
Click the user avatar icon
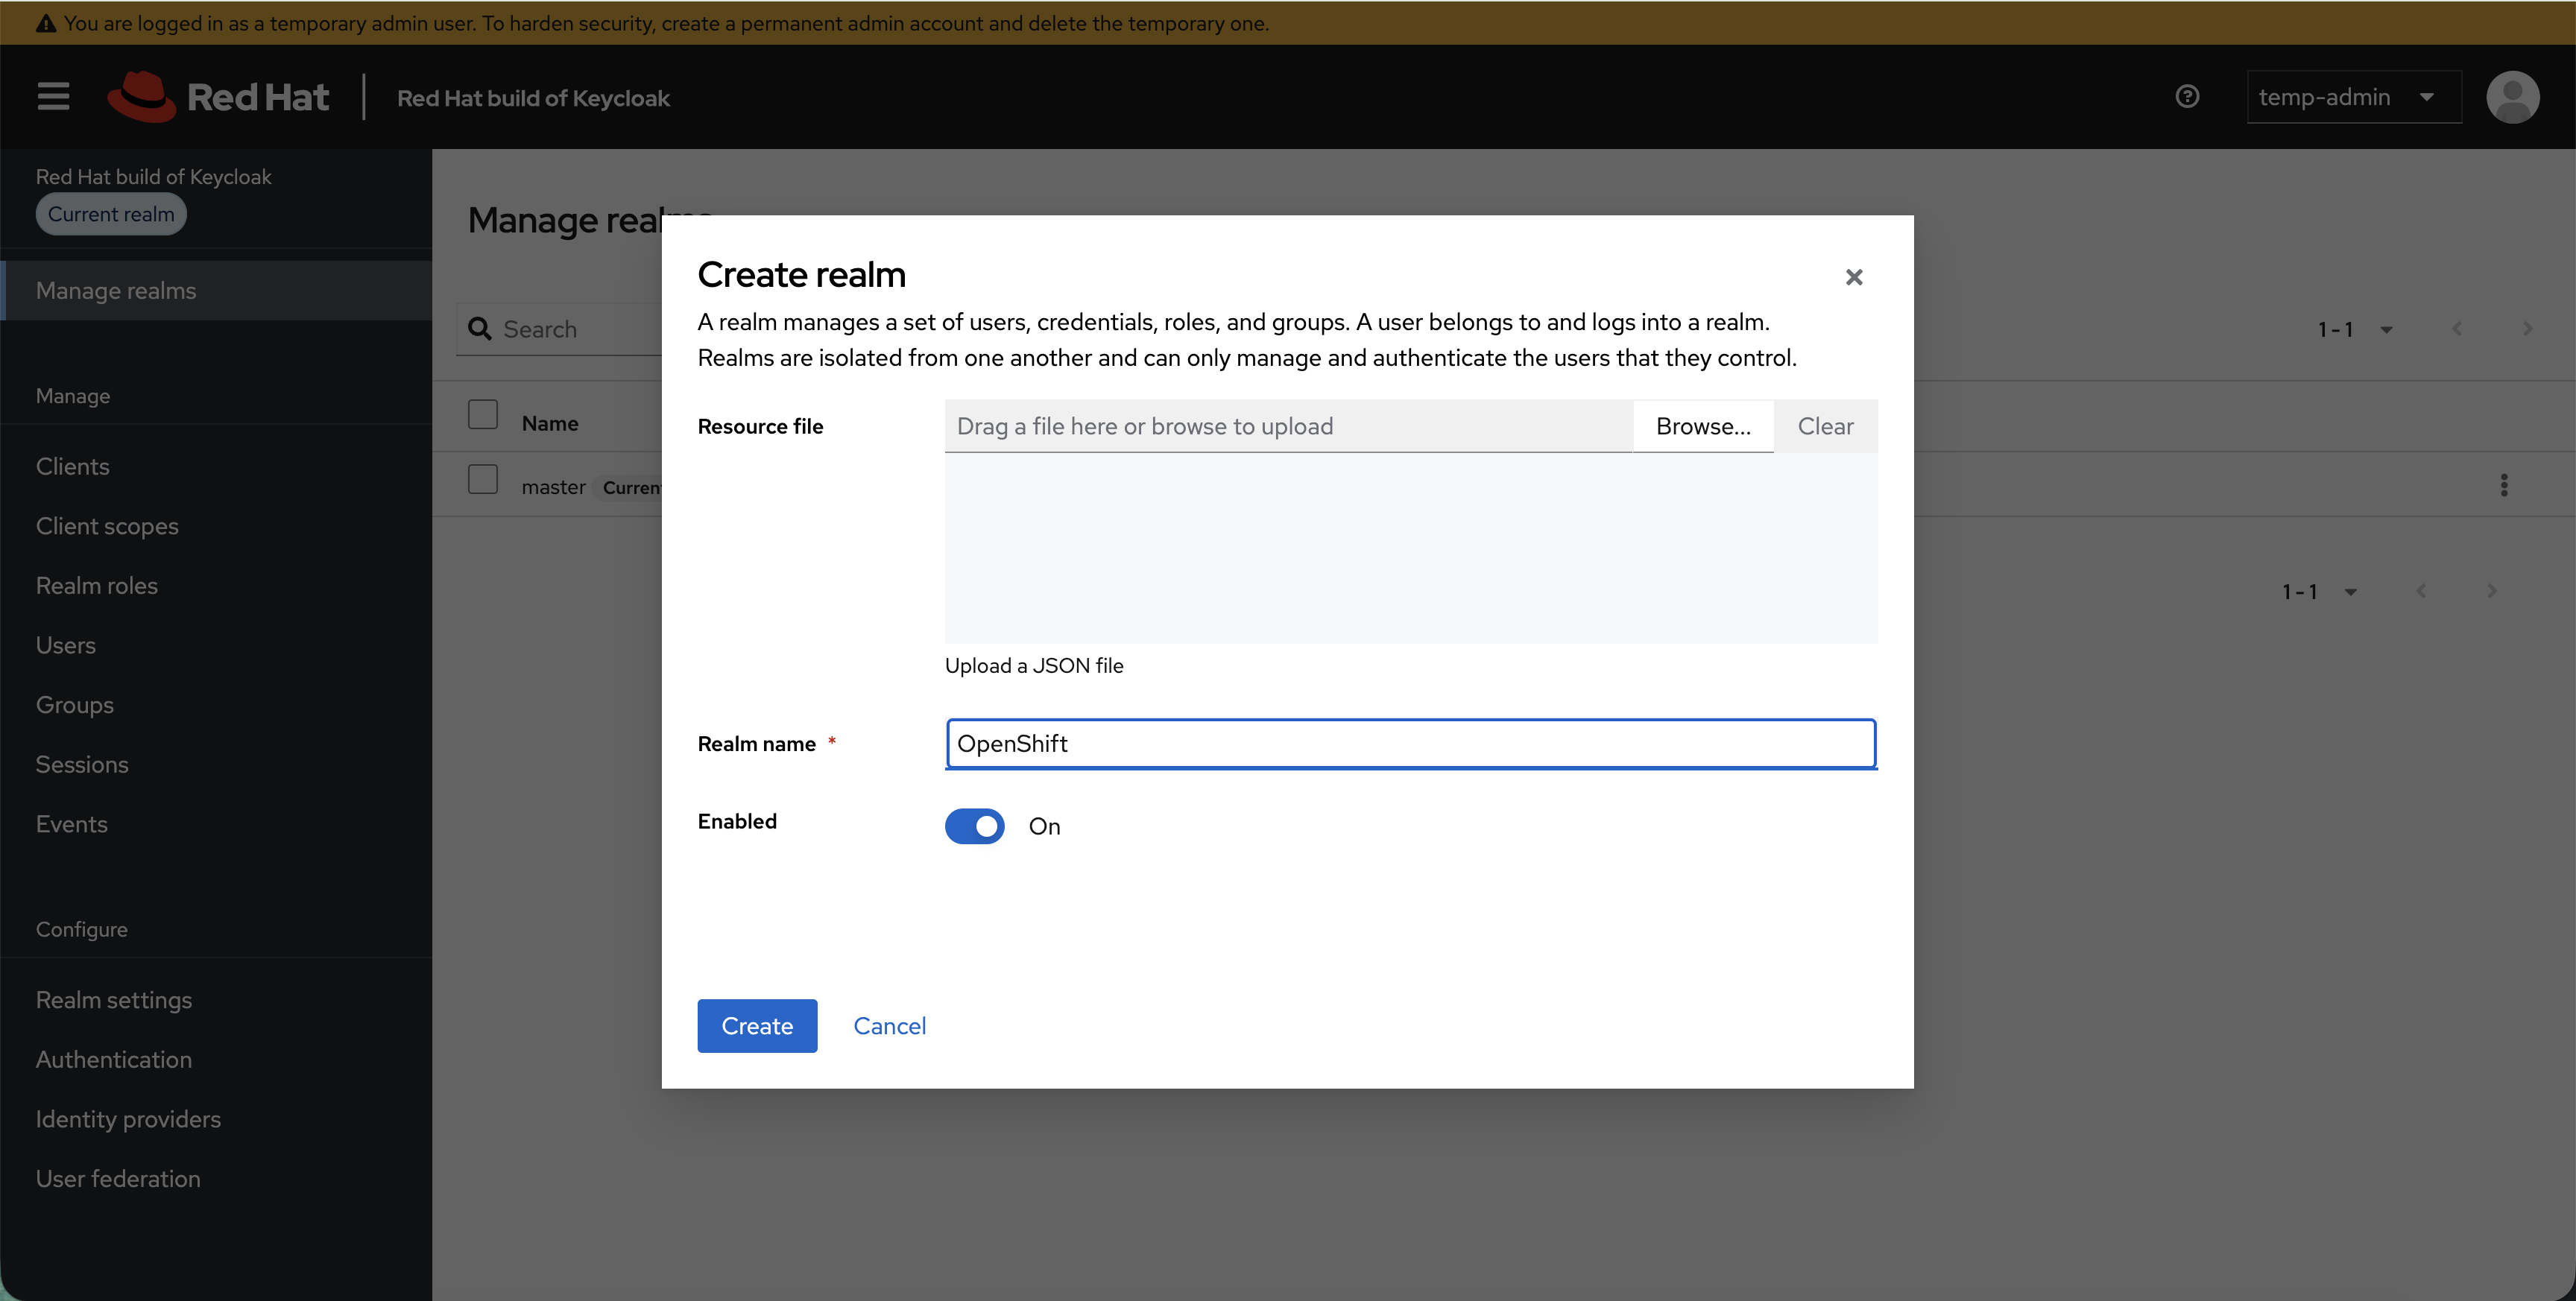[x=2513, y=96]
